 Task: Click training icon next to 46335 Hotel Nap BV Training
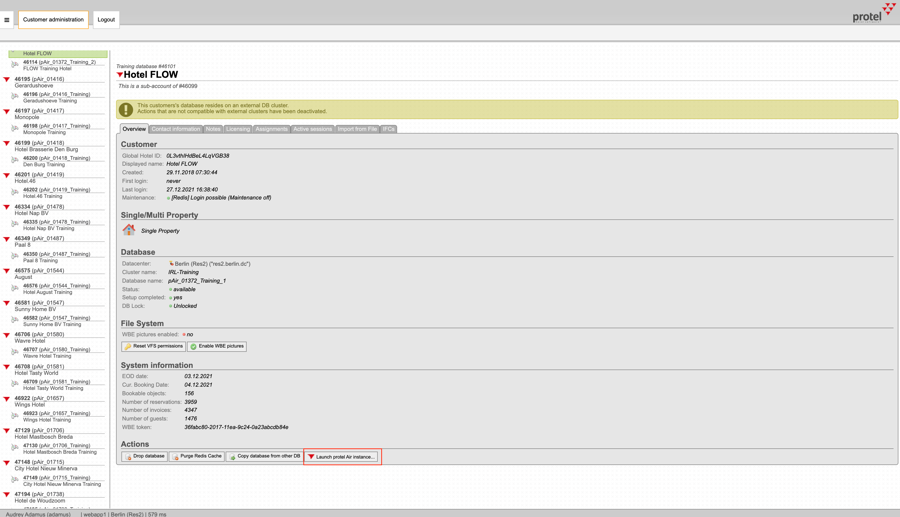tap(15, 224)
